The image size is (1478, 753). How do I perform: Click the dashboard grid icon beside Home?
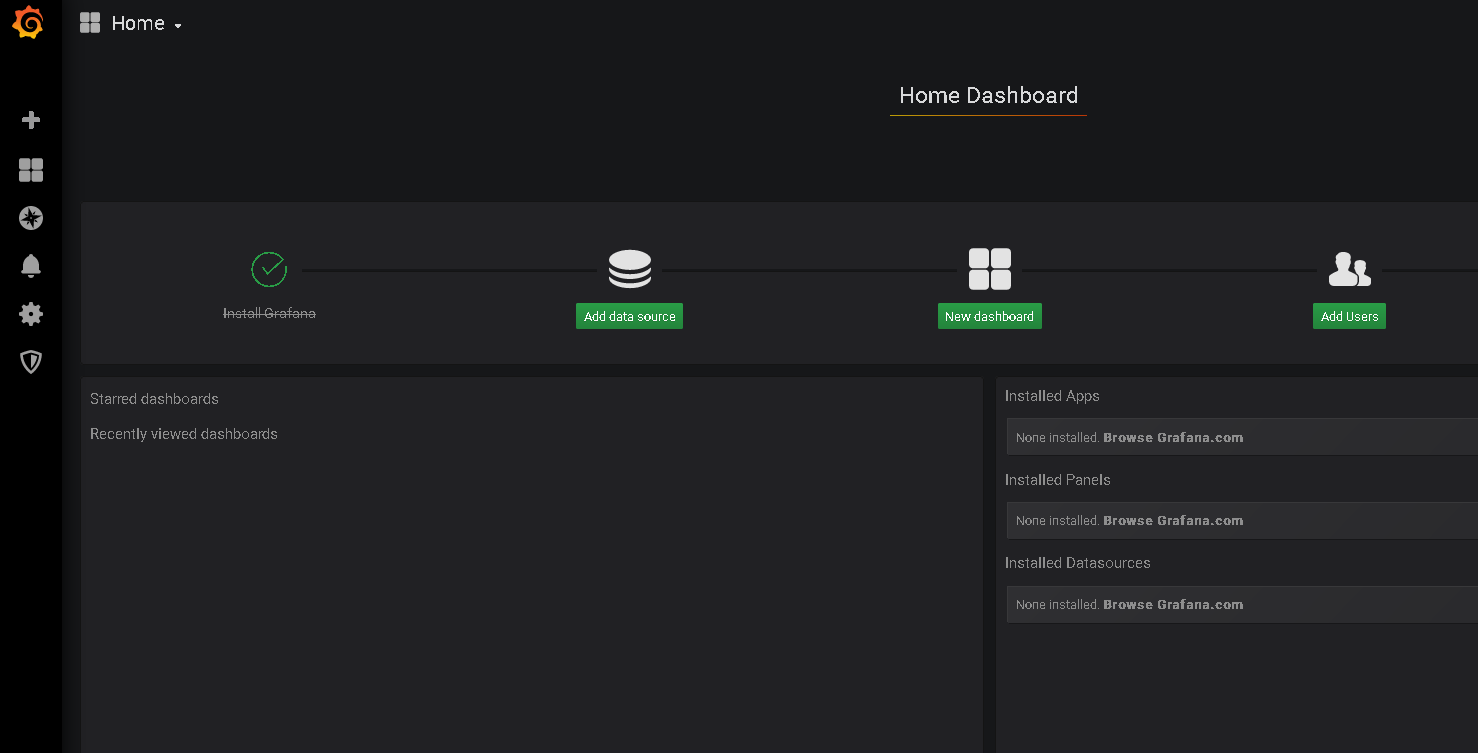click(90, 23)
